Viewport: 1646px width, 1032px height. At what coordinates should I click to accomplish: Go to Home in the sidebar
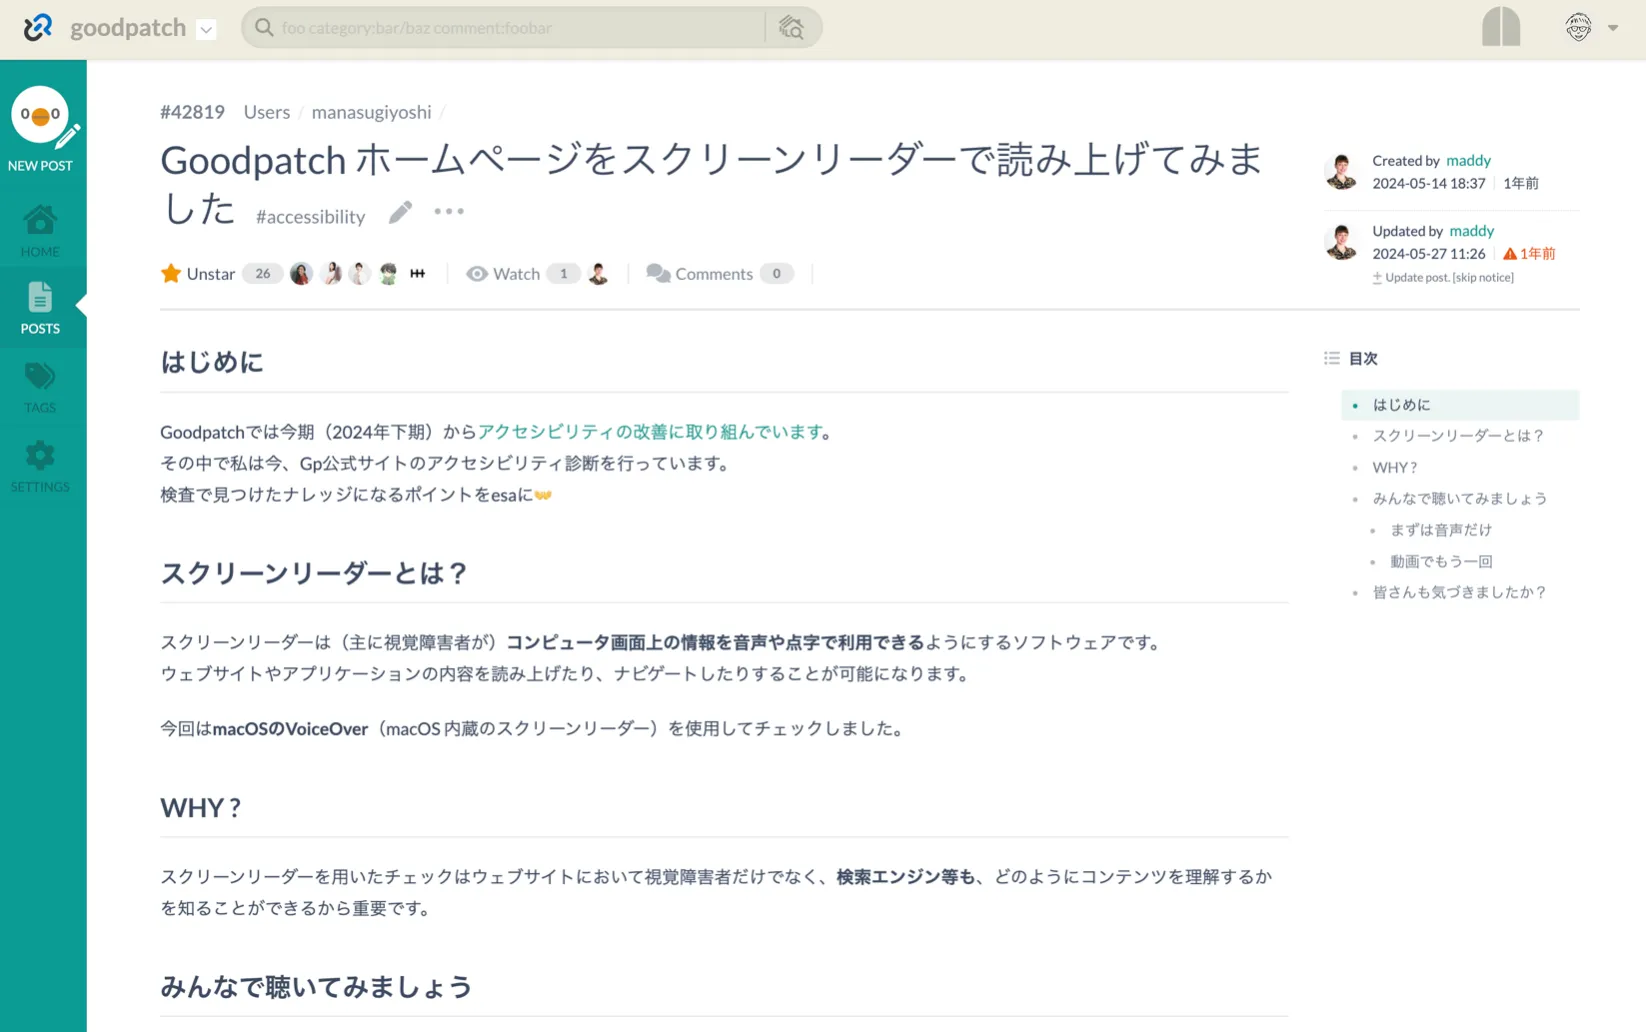coord(40,231)
